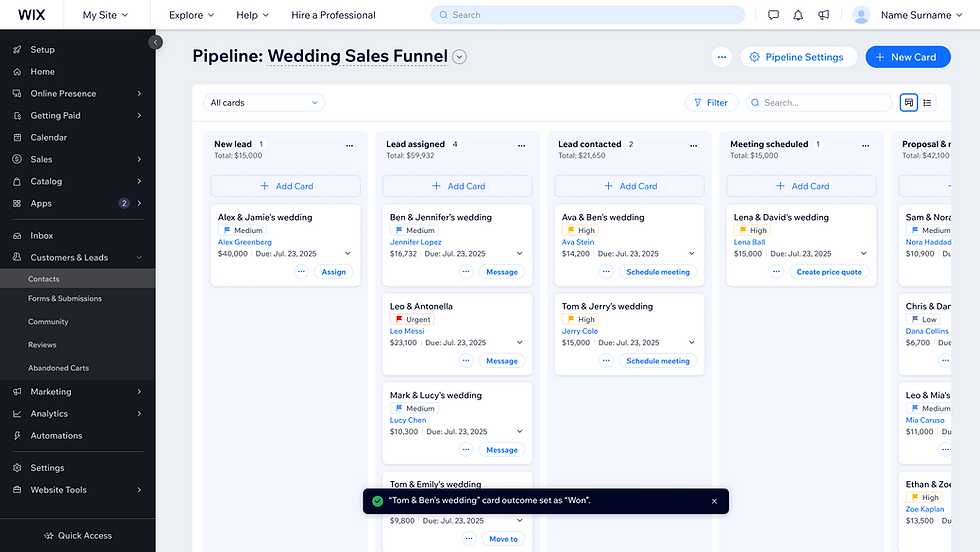The width and height of the screenshot is (980, 552).
Task: Open the Explore menu
Action: 191,15
